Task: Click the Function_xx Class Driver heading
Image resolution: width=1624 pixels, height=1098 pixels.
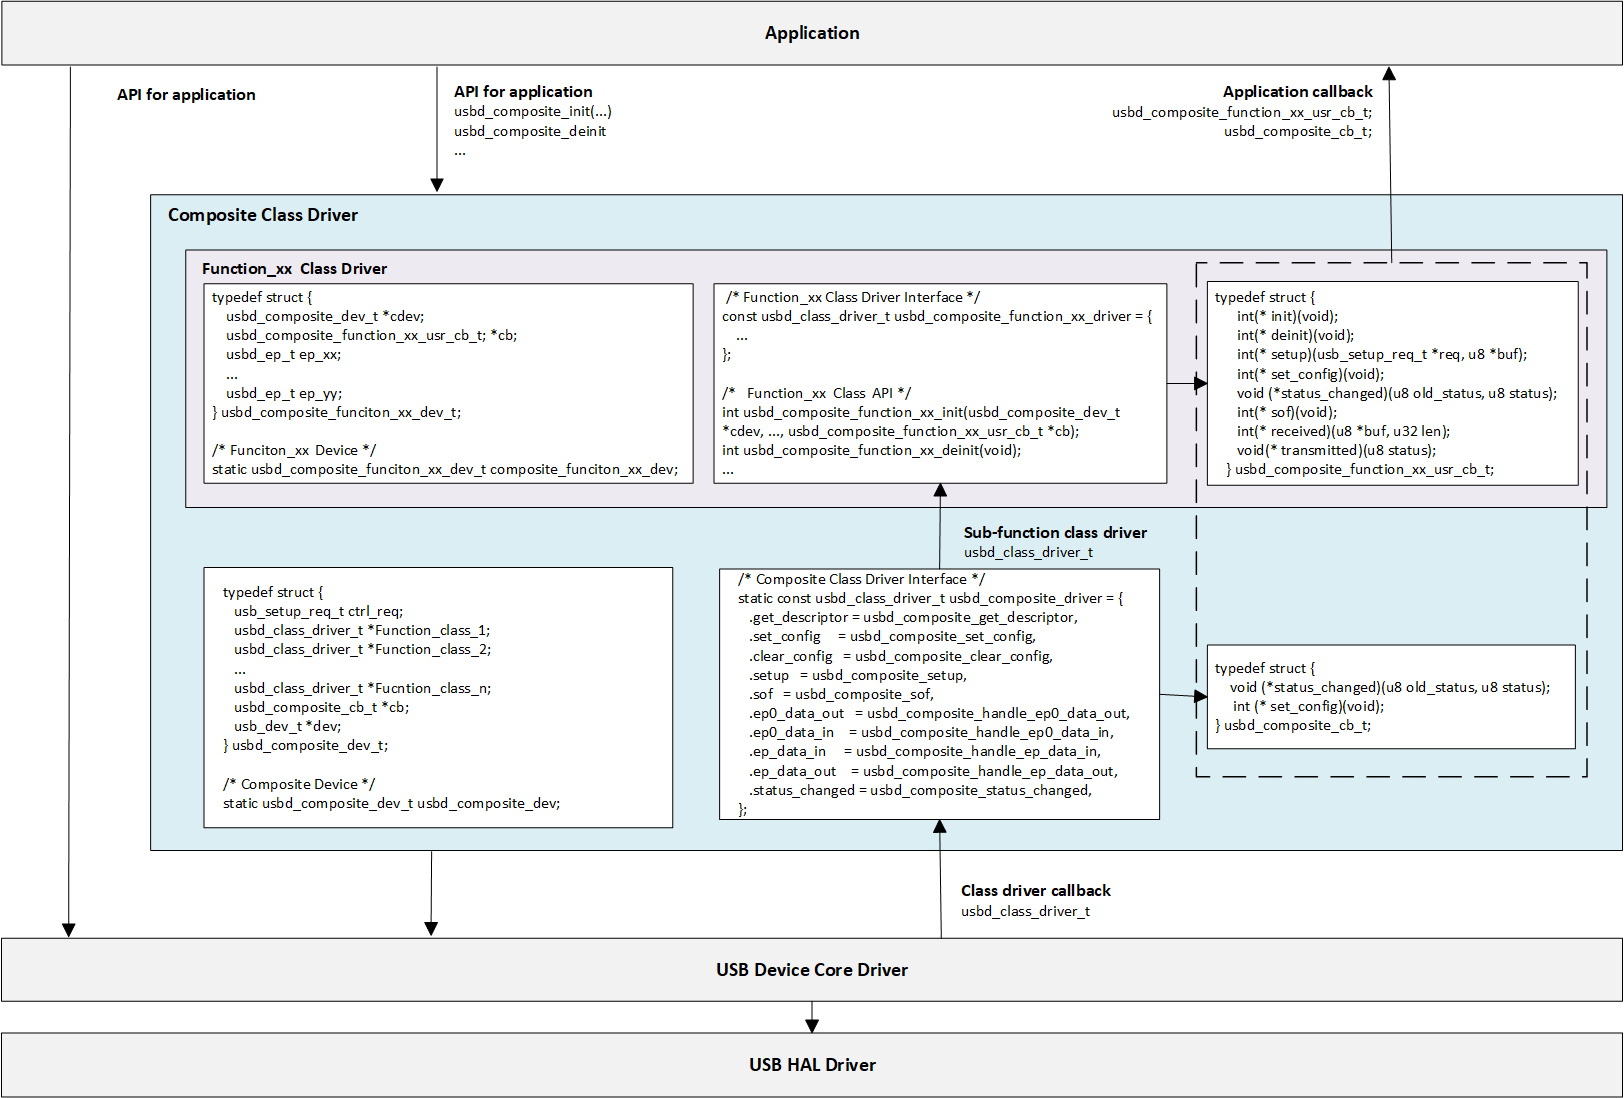Action: coord(294,268)
